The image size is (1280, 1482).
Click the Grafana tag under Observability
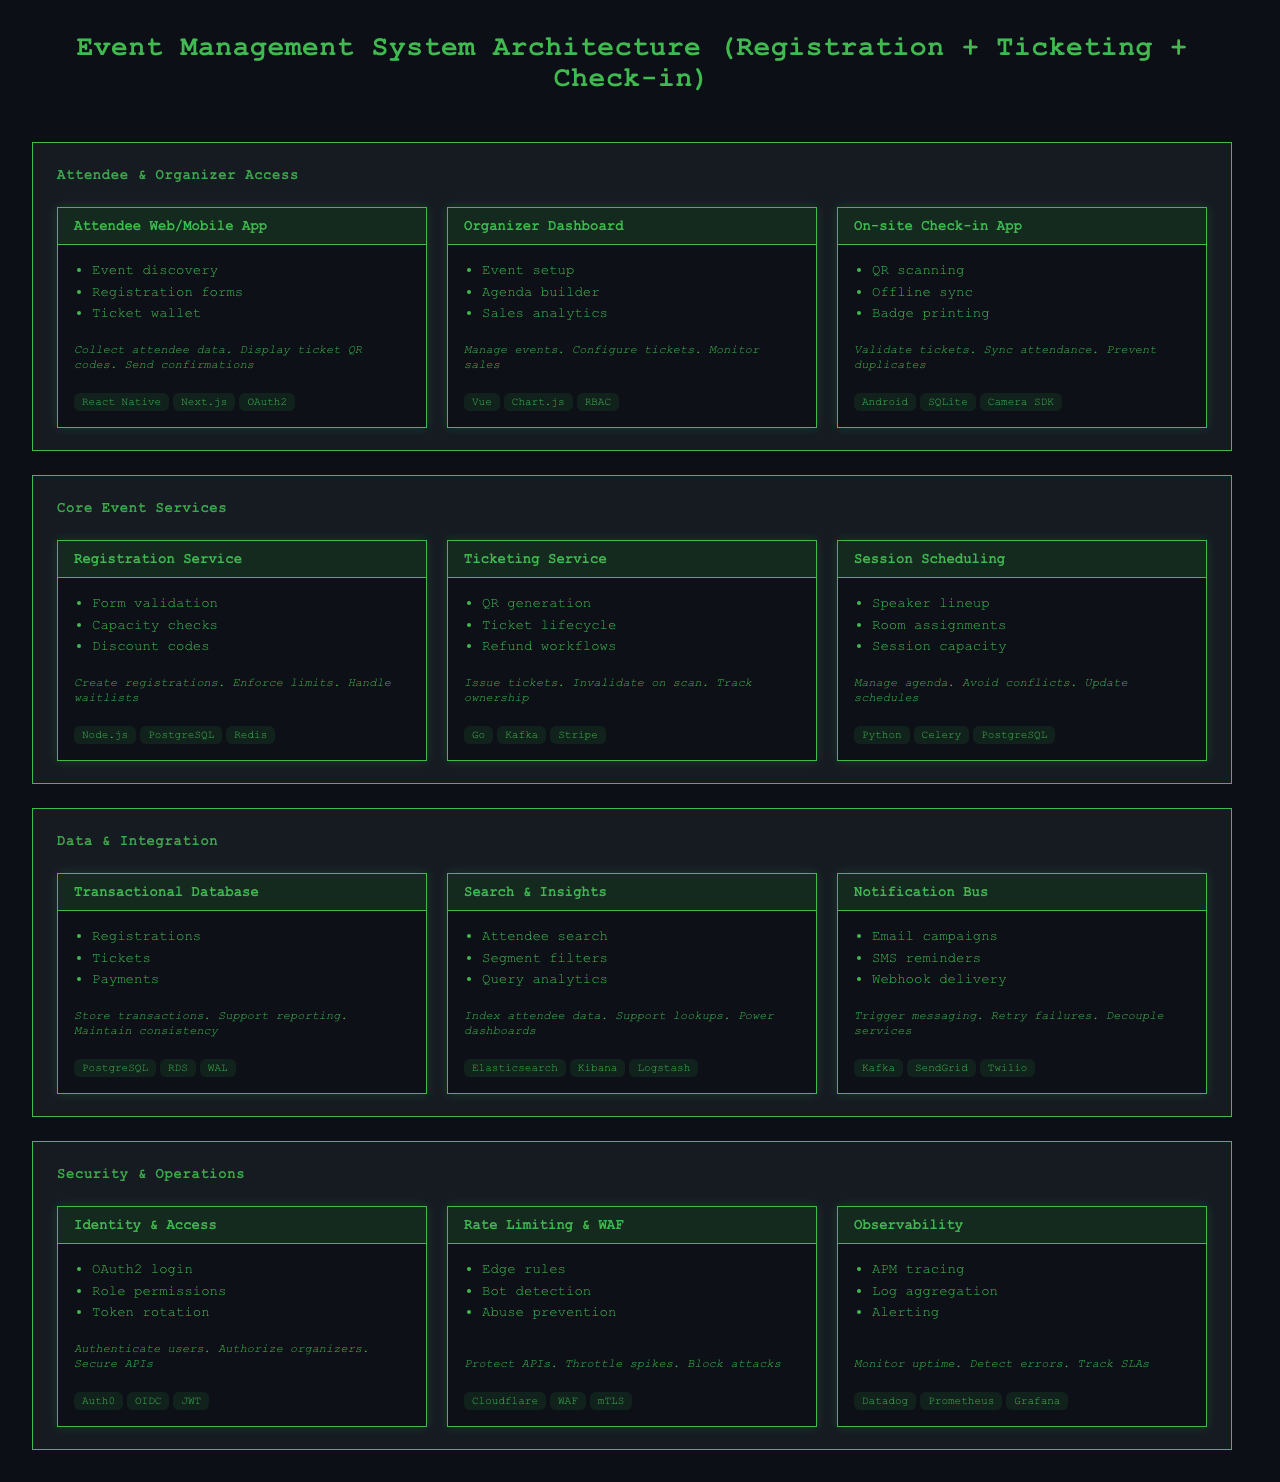pyautogui.click(x=1037, y=1401)
